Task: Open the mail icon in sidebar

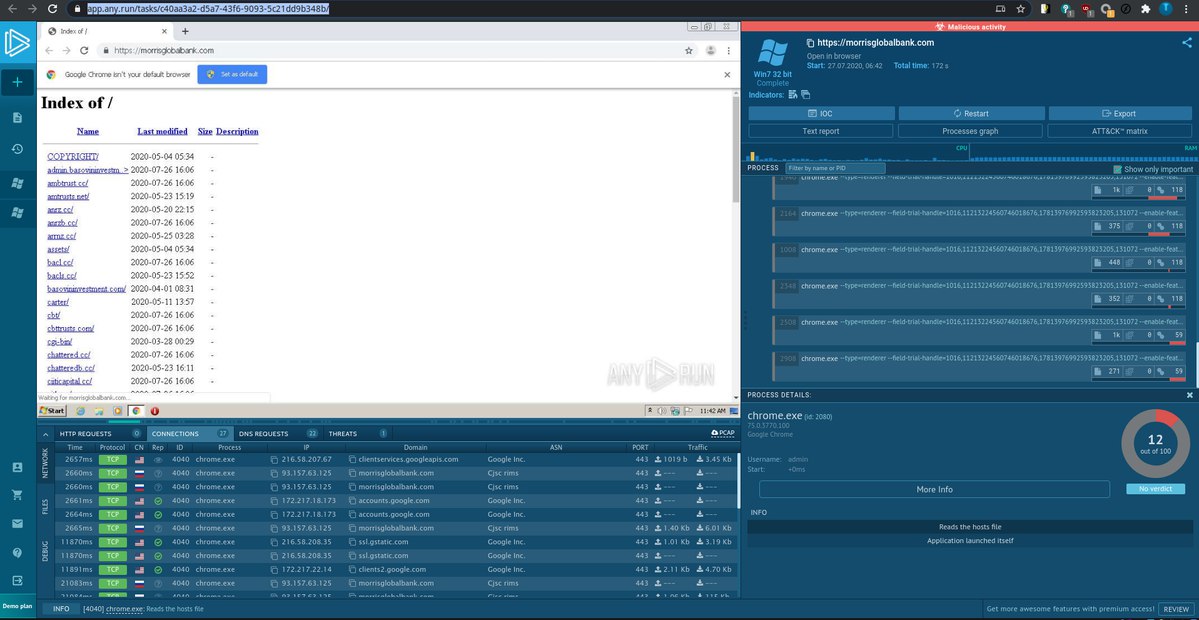Action: 18,524
